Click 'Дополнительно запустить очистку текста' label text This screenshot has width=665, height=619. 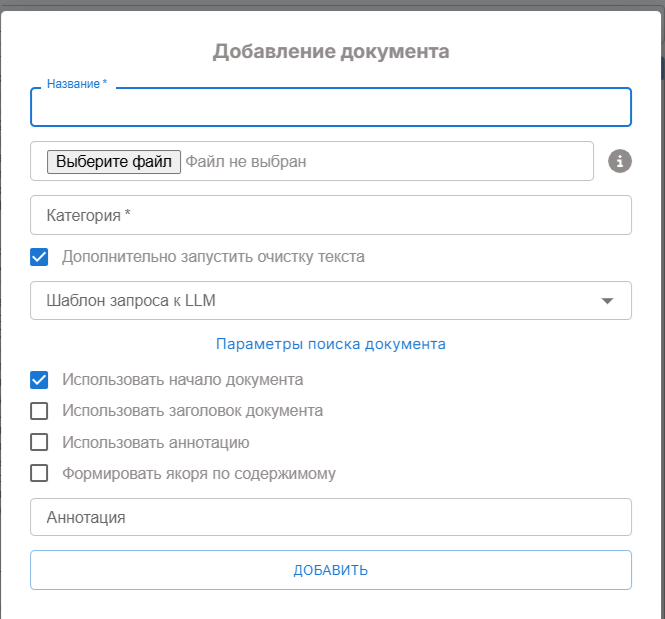tap(213, 257)
